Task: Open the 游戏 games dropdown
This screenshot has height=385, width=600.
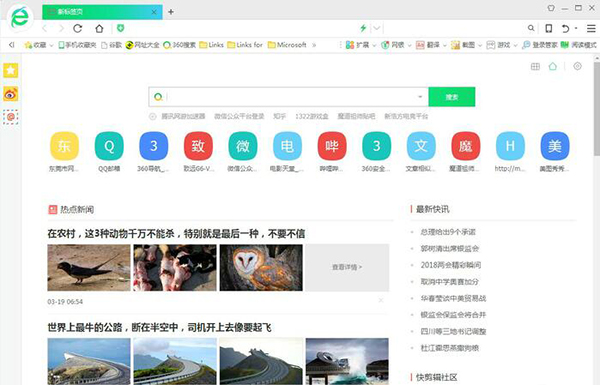Action: click(501, 45)
